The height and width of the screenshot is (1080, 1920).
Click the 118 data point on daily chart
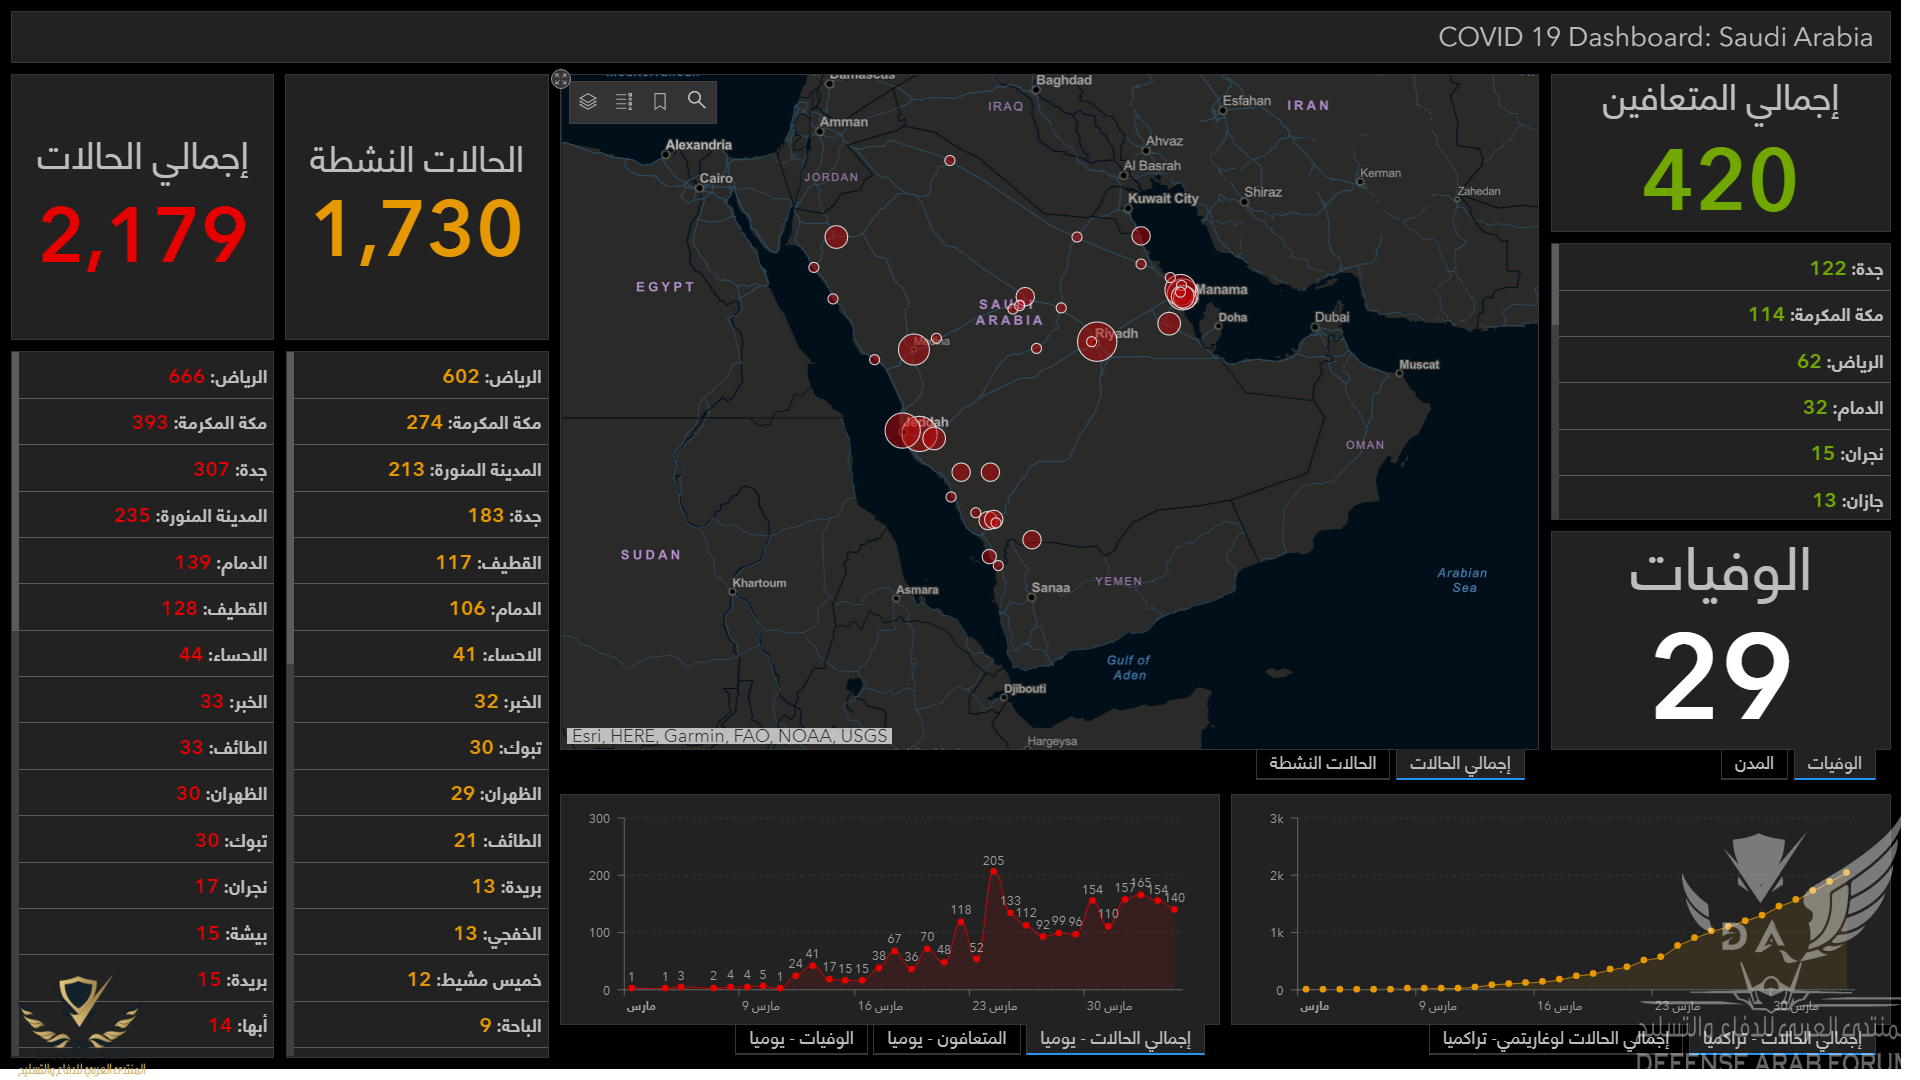(x=960, y=921)
